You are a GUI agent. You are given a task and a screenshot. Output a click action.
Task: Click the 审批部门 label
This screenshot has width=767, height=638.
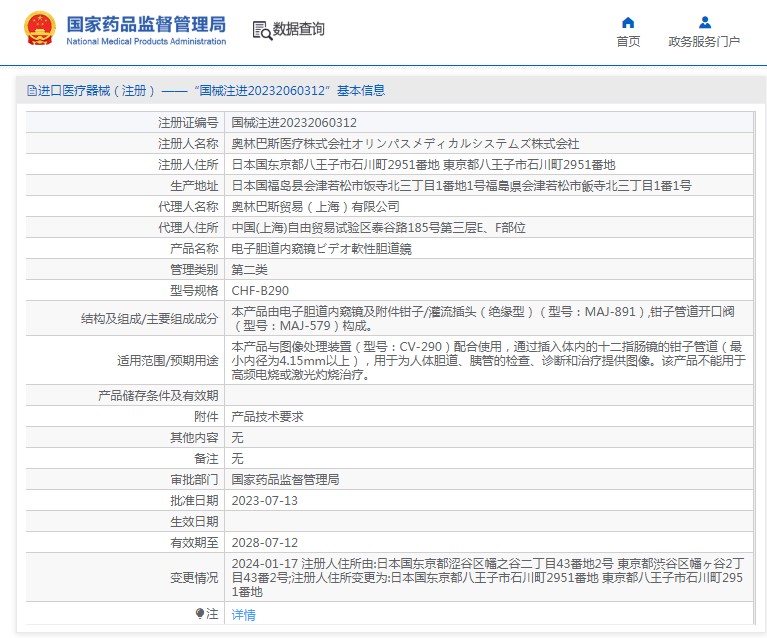tap(194, 480)
